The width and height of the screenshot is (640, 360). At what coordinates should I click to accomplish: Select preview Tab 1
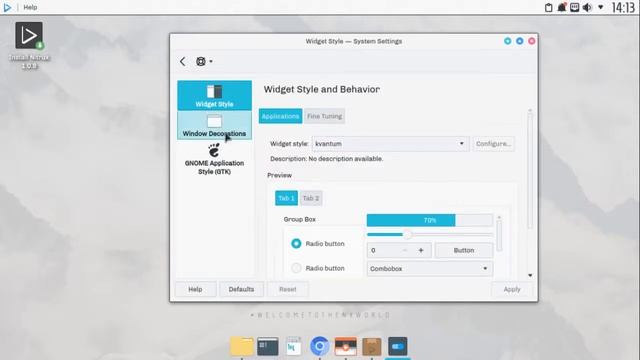click(286, 198)
